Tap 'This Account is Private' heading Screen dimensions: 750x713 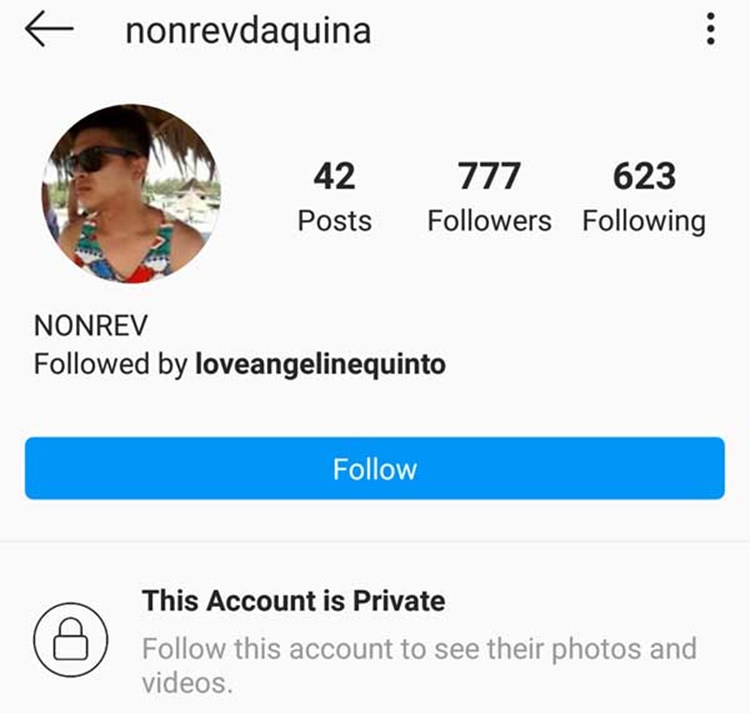click(x=293, y=601)
